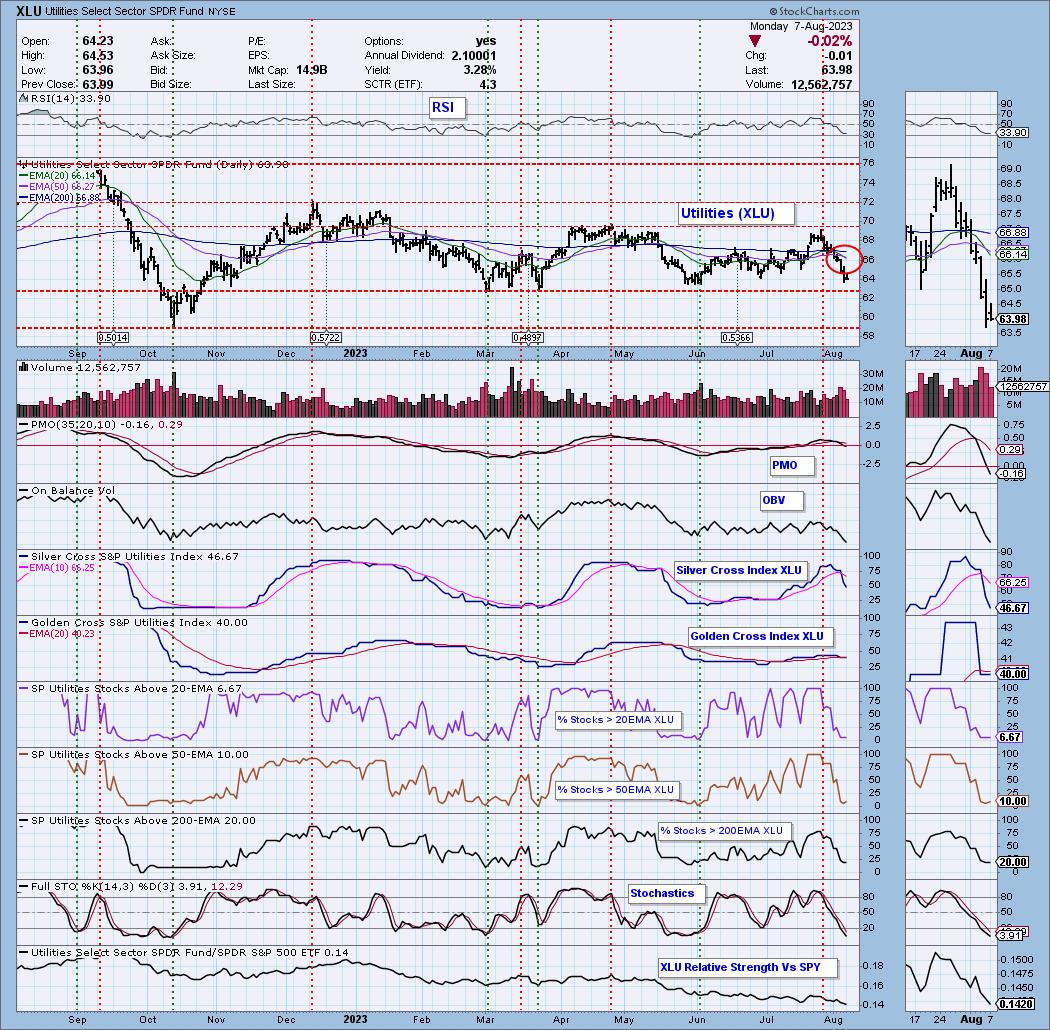Click the Yield value 3.28%

point(479,70)
